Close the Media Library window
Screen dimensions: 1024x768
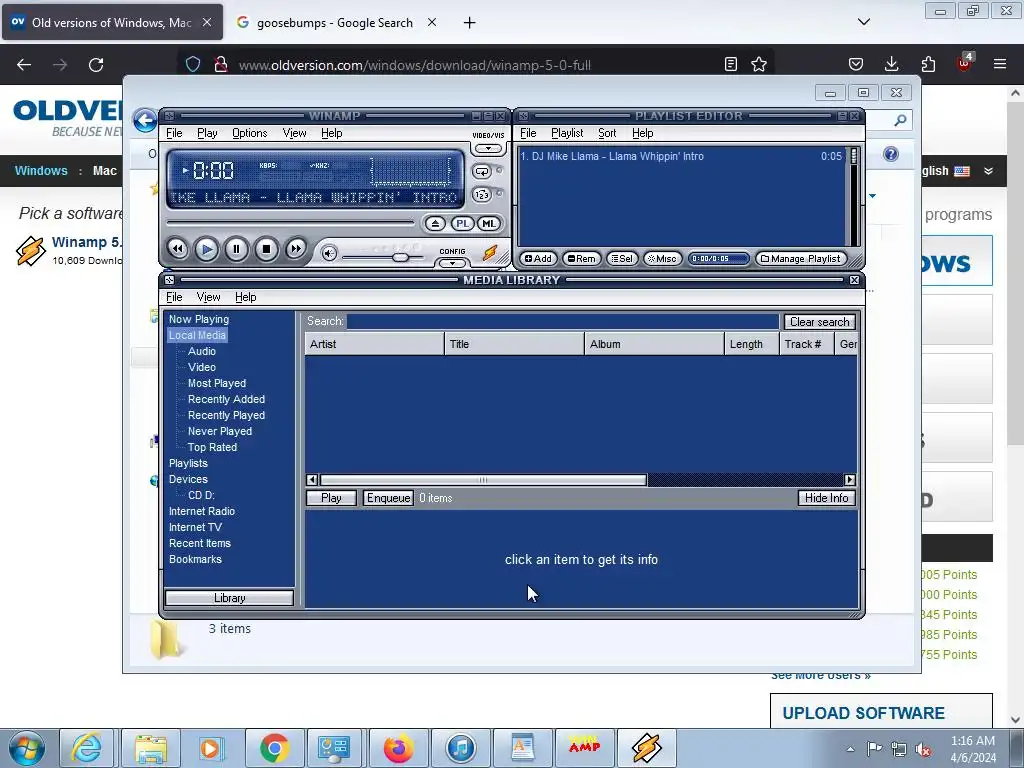pyautogui.click(x=854, y=280)
